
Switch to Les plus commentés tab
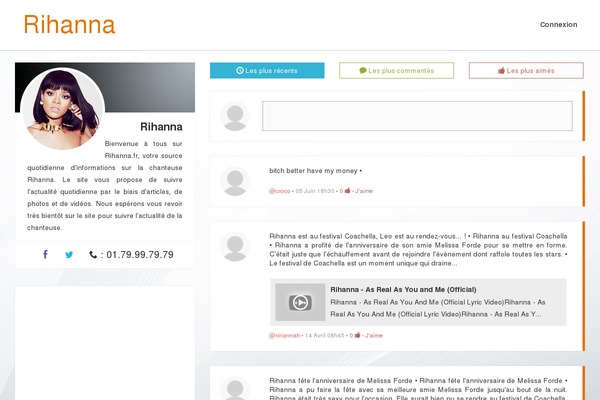pos(396,70)
